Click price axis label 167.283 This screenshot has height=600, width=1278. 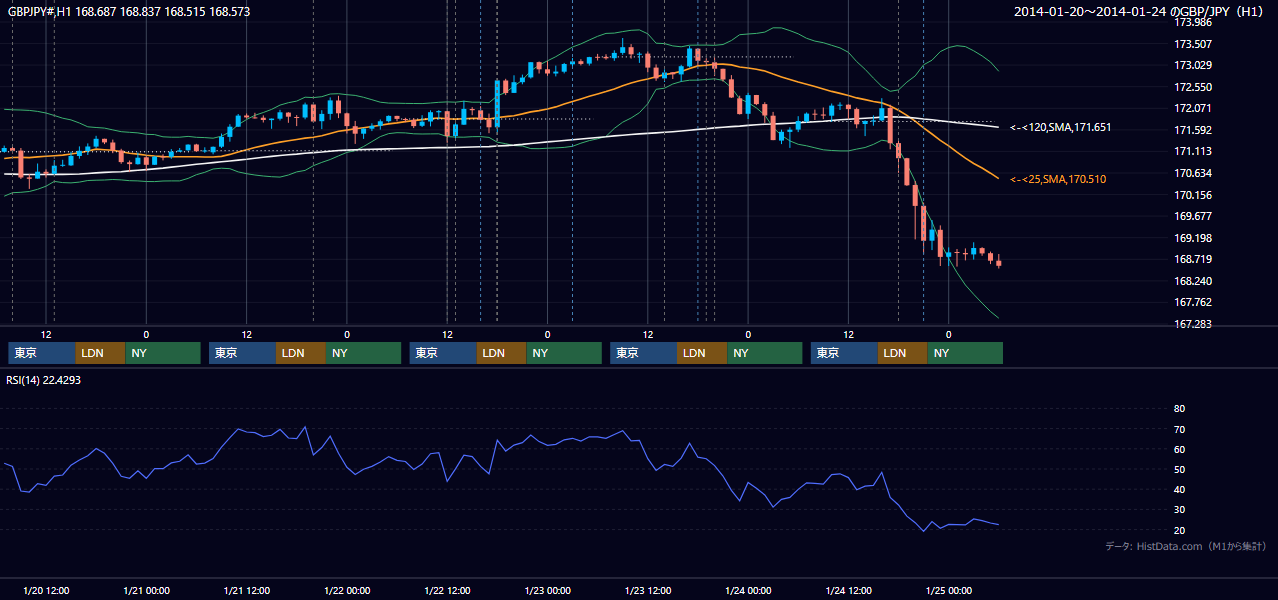1193,324
